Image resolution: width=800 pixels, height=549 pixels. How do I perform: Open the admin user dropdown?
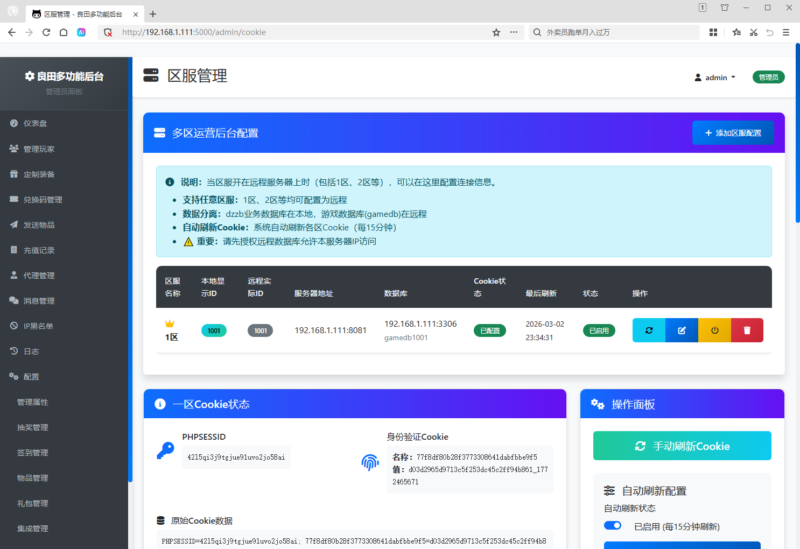[715, 78]
